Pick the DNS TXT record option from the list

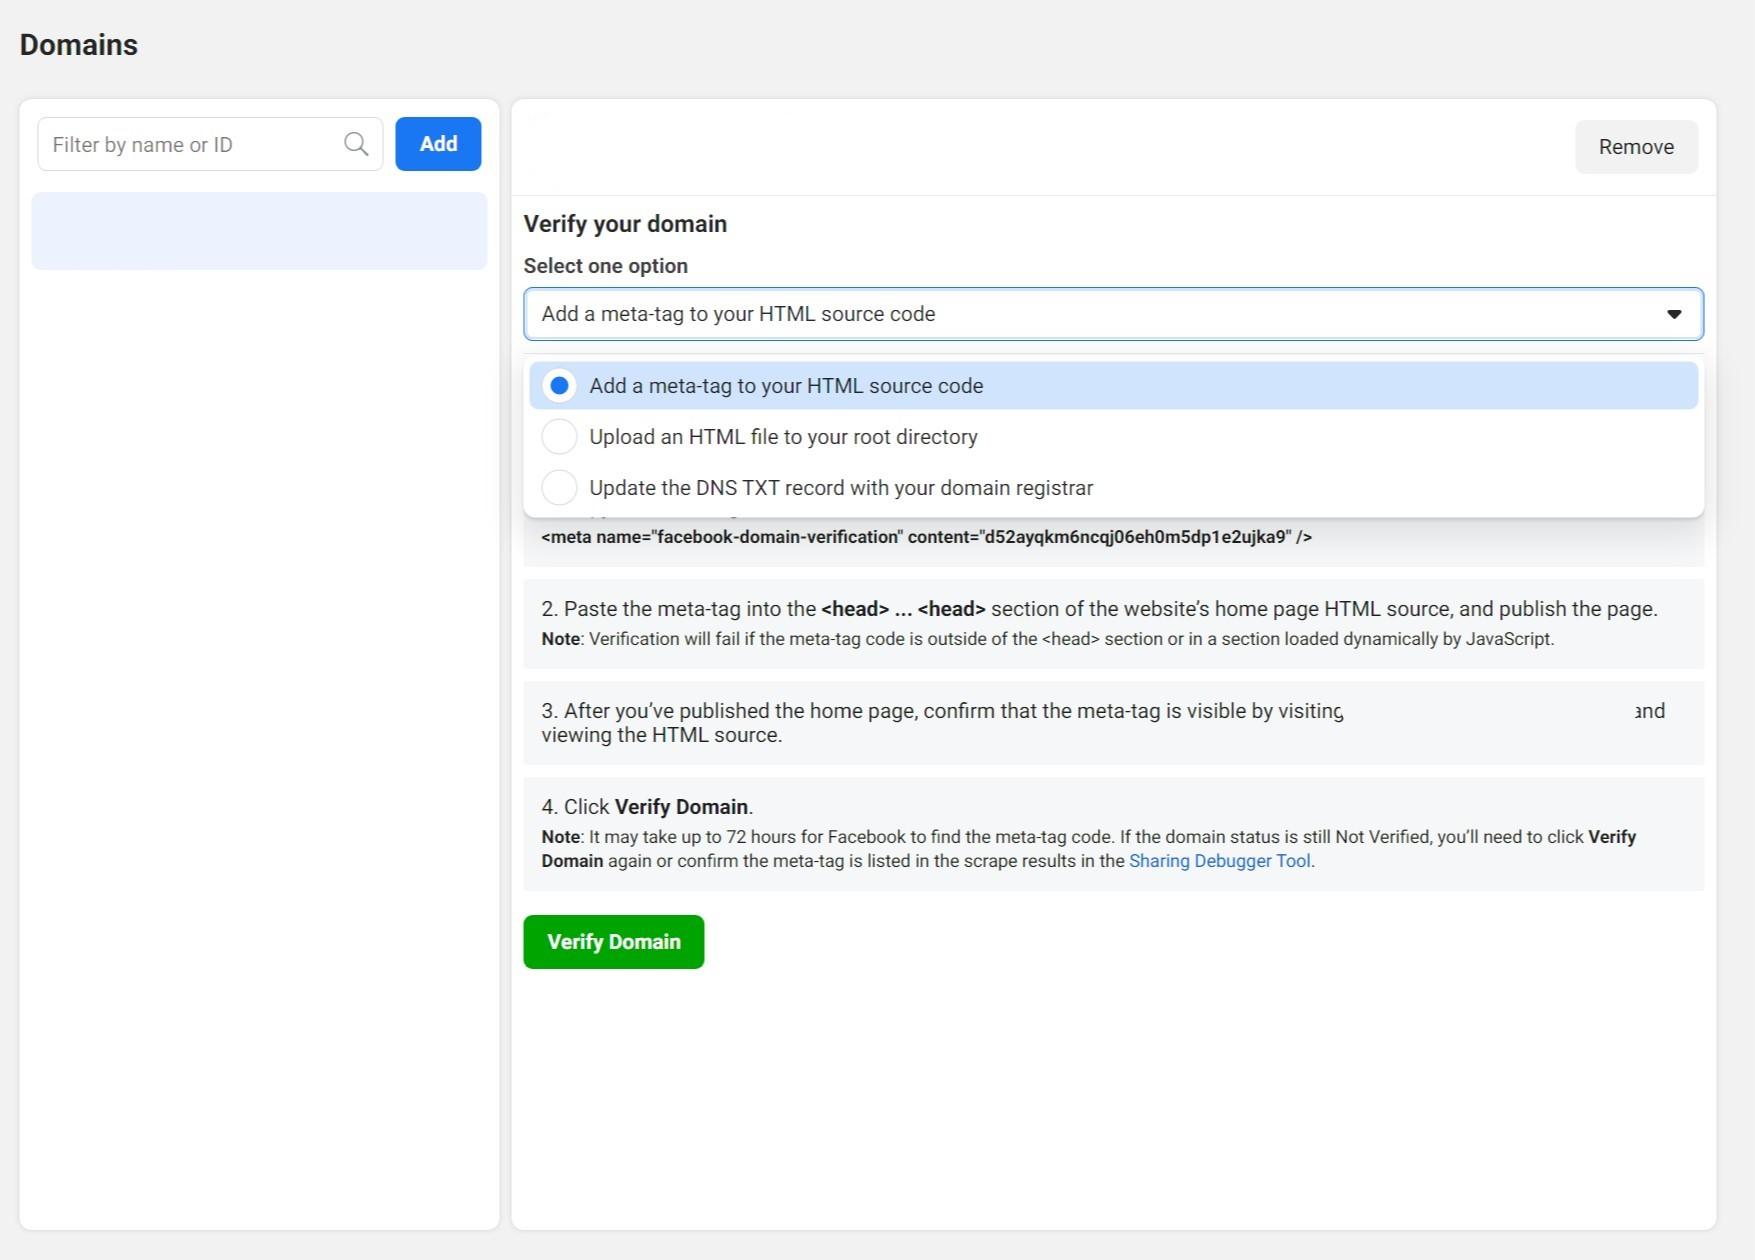pos(840,487)
